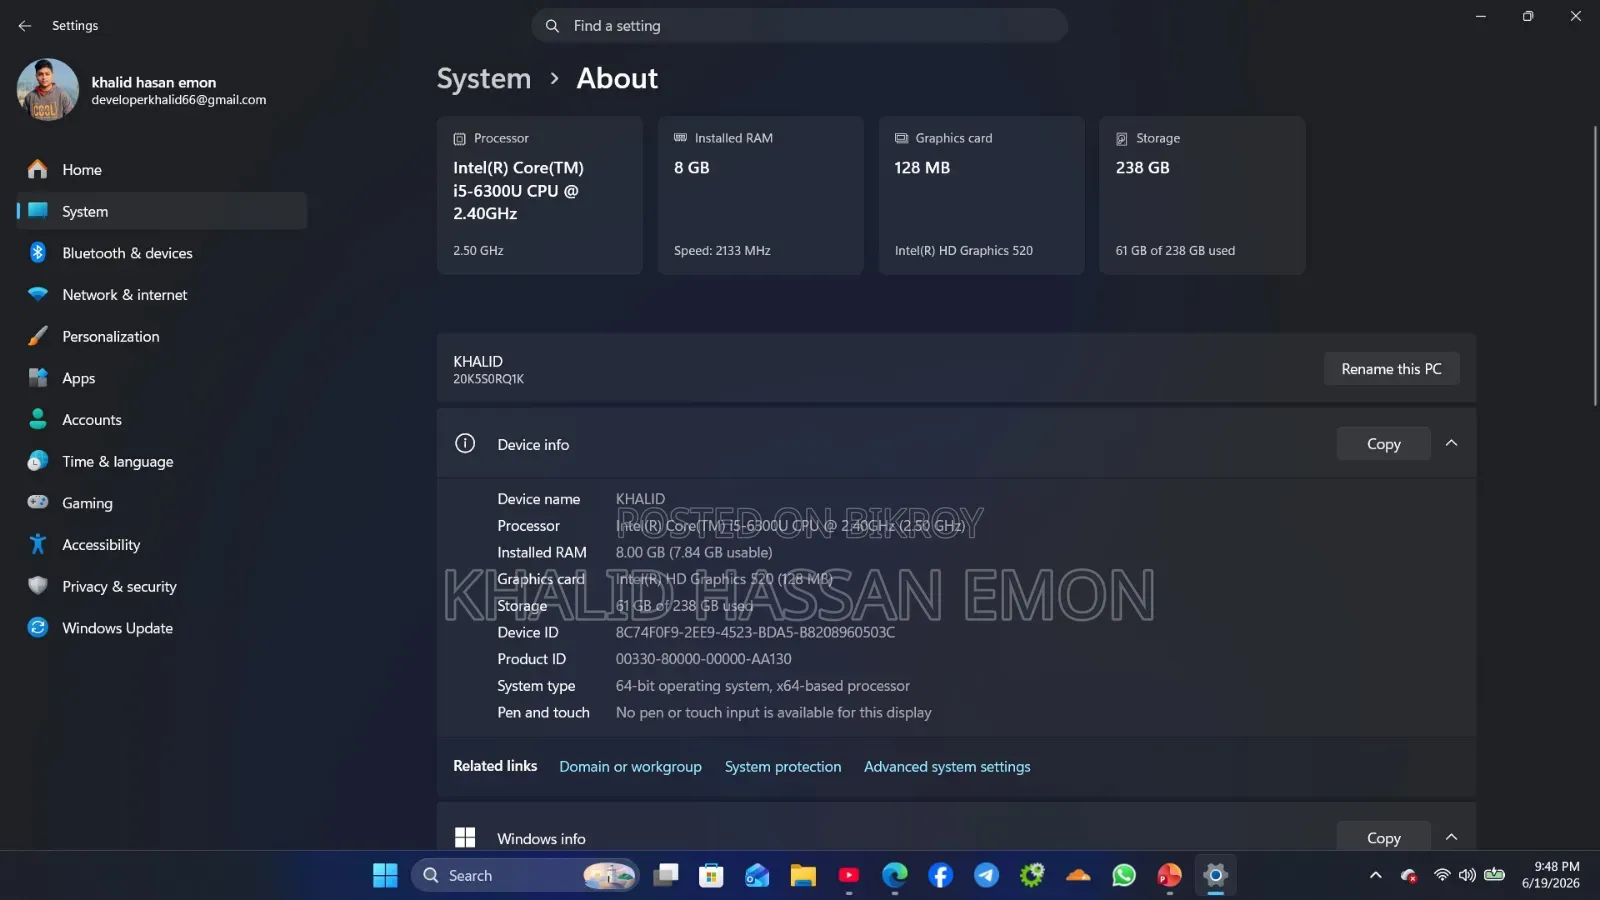Collapse the Windows info section
1600x900 pixels.
click(x=1452, y=837)
